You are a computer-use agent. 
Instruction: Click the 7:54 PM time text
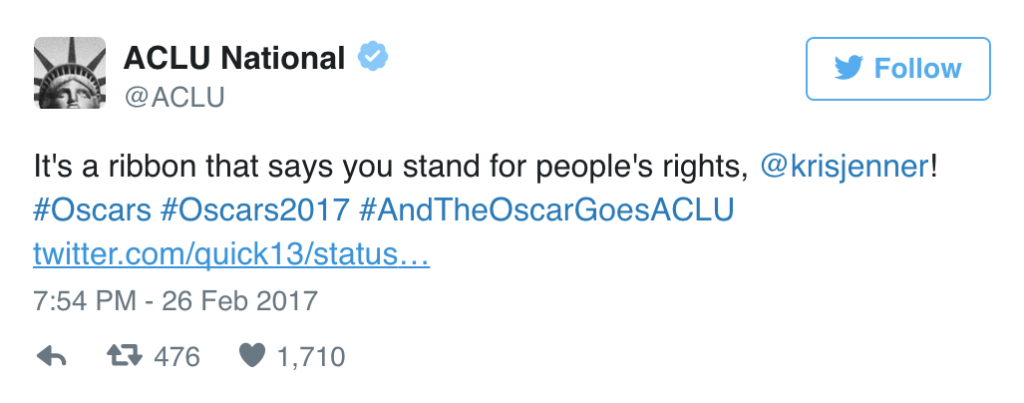pyautogui.click(x=79, y=300)
